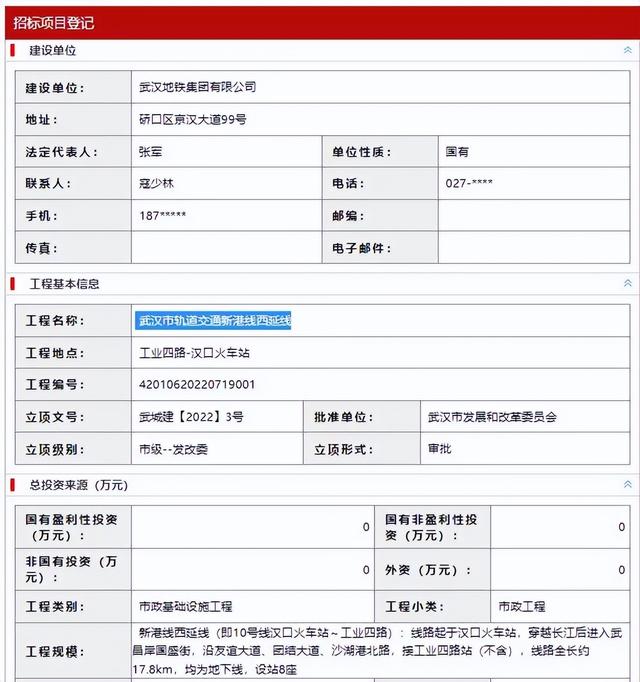
Task: Click the 招标项目登记 header title
Action: pyautogui.click(x=54, y=23)
